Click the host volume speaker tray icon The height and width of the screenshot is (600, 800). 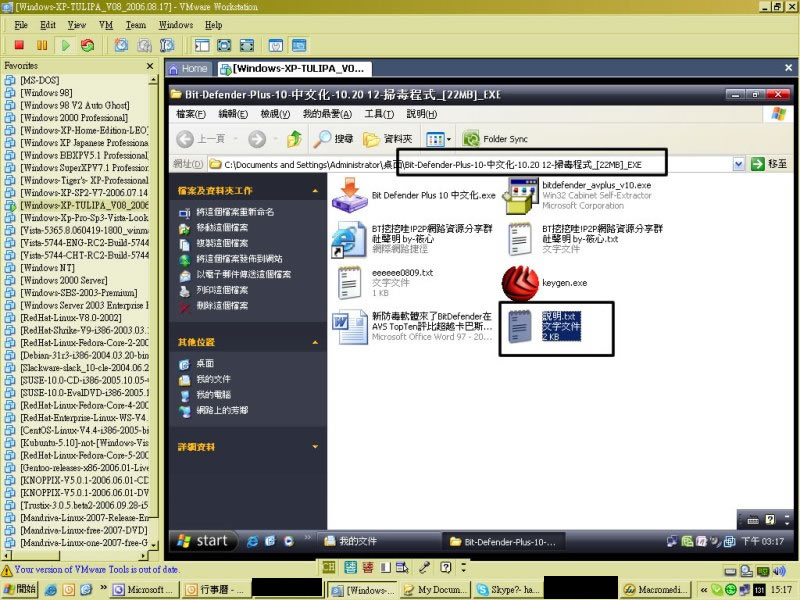(x=779, y=571)
